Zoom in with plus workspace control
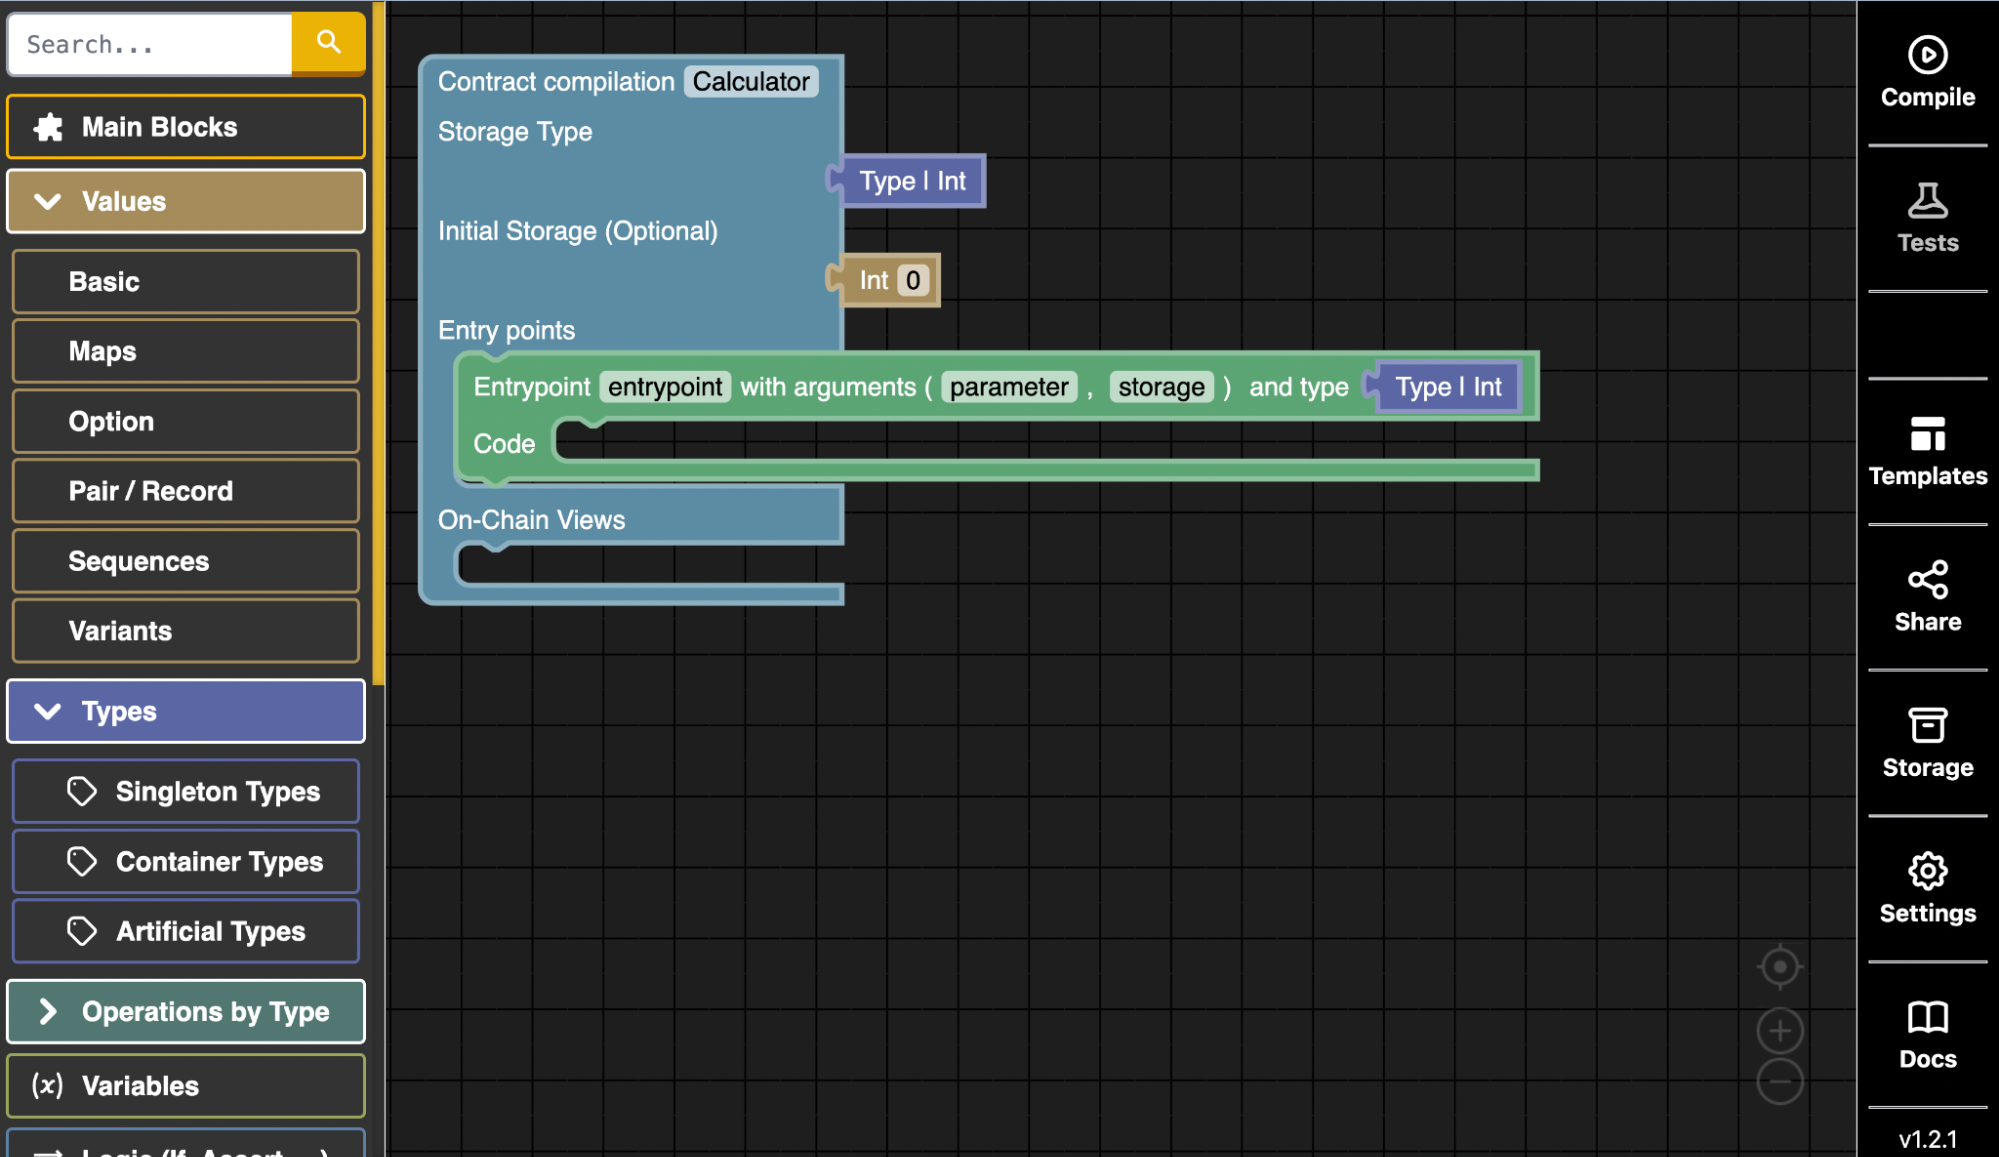This screenshot has height=1157, width=1999. pos(1780,1031)
